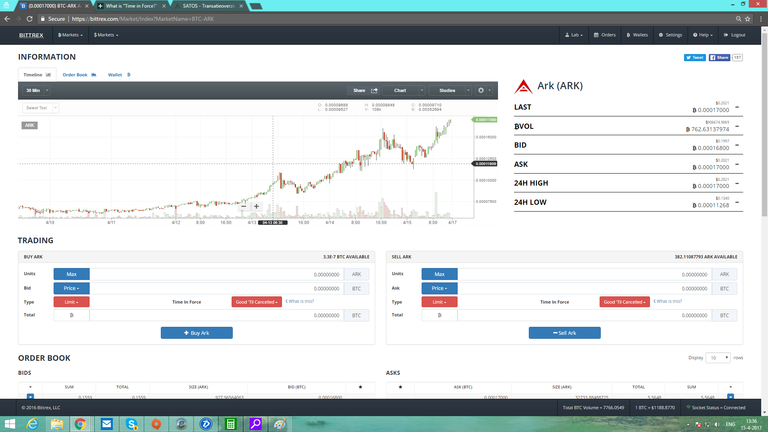The image size is (768, 432).
Task: Open the Bittrex home logo link
Action: [x=31, y=35]
